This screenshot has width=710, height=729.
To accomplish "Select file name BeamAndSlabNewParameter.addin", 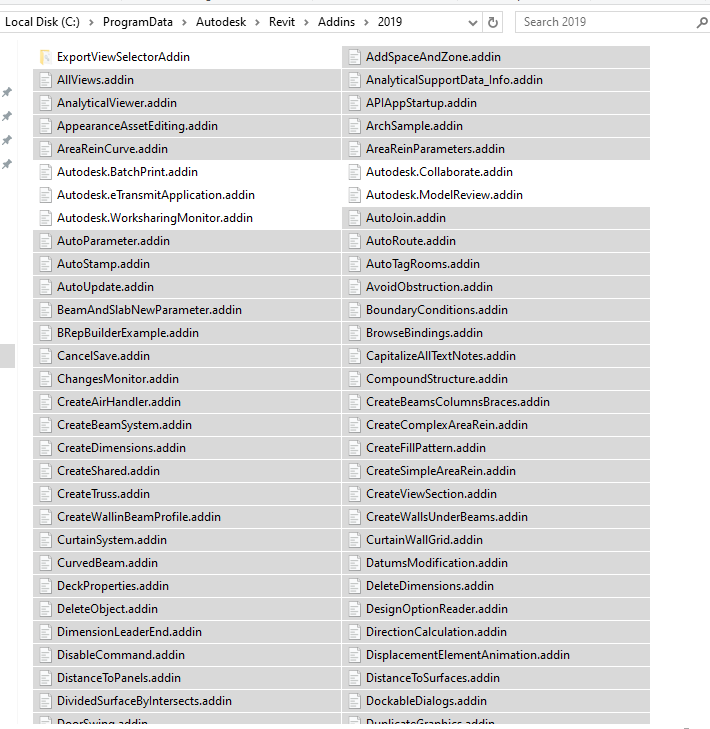I will (149, 310).
